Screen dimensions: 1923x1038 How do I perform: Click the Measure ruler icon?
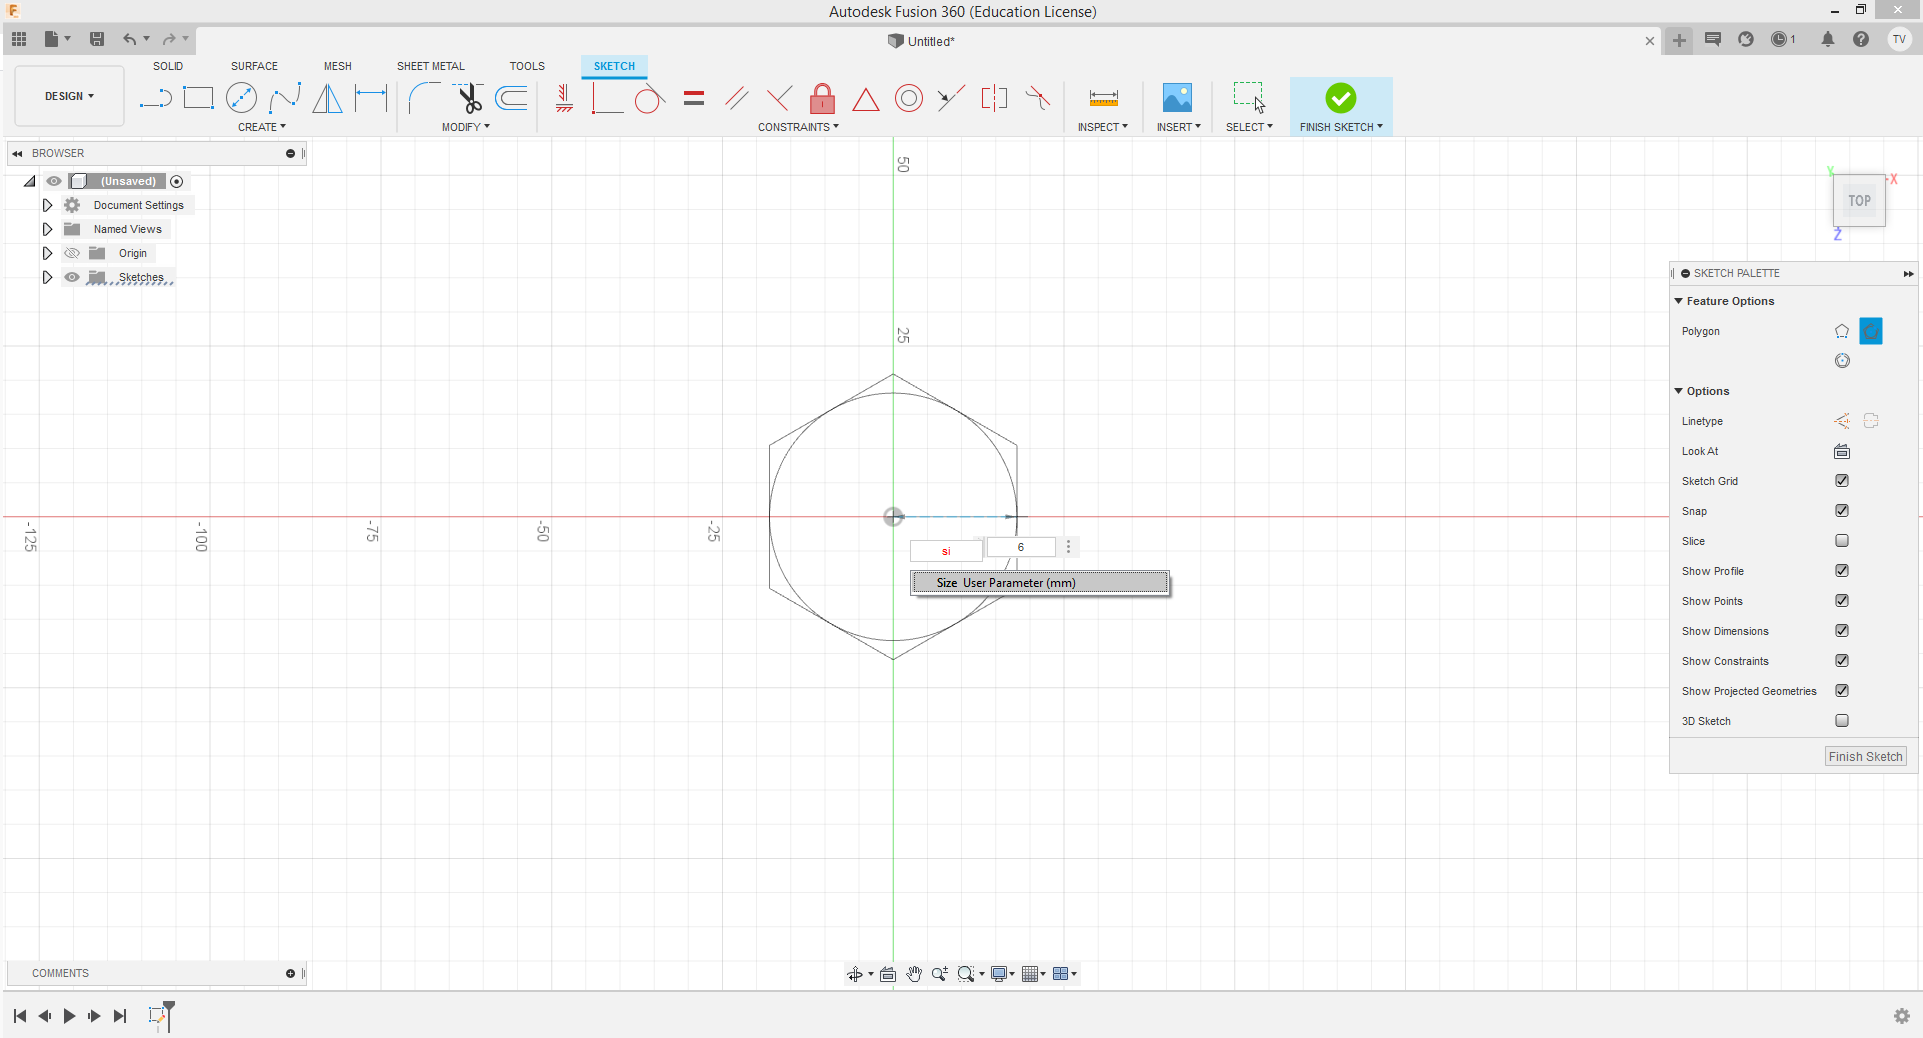[x=1103, y=98]
